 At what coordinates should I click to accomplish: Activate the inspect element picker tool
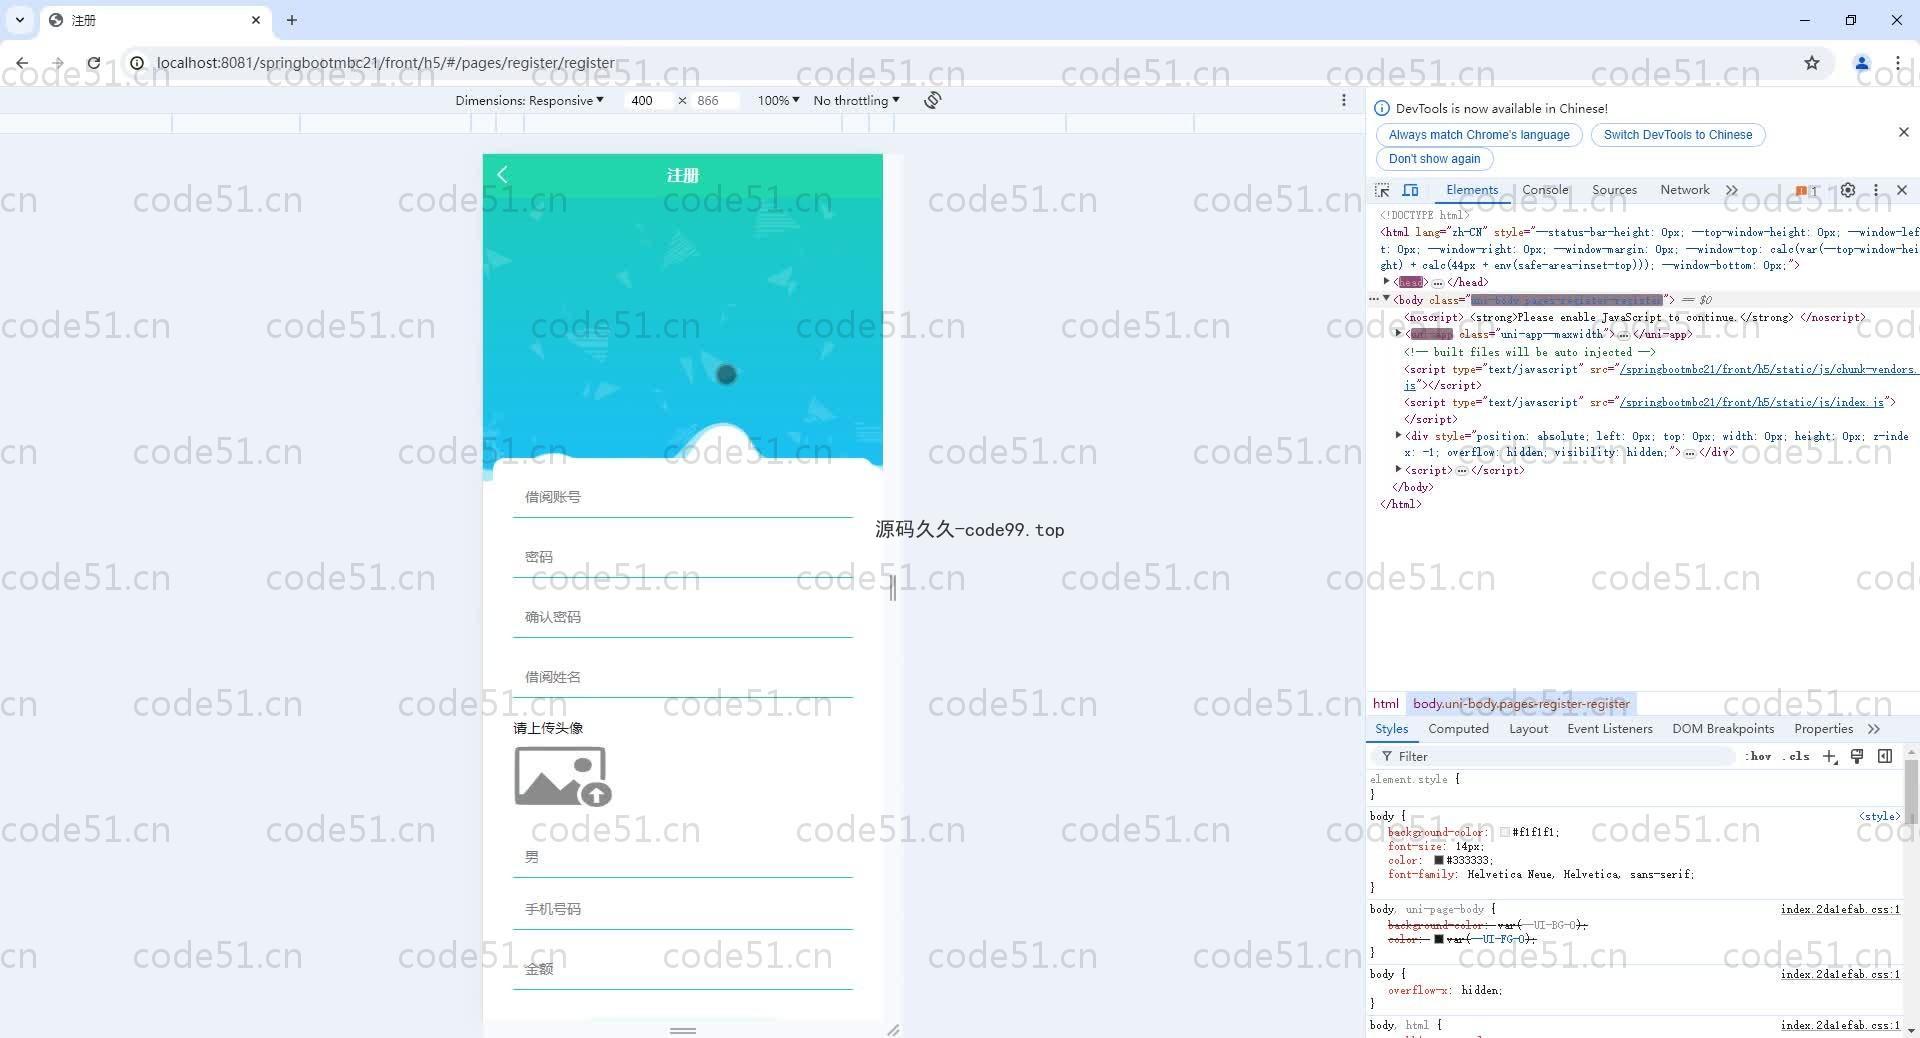coord(1383,190)
